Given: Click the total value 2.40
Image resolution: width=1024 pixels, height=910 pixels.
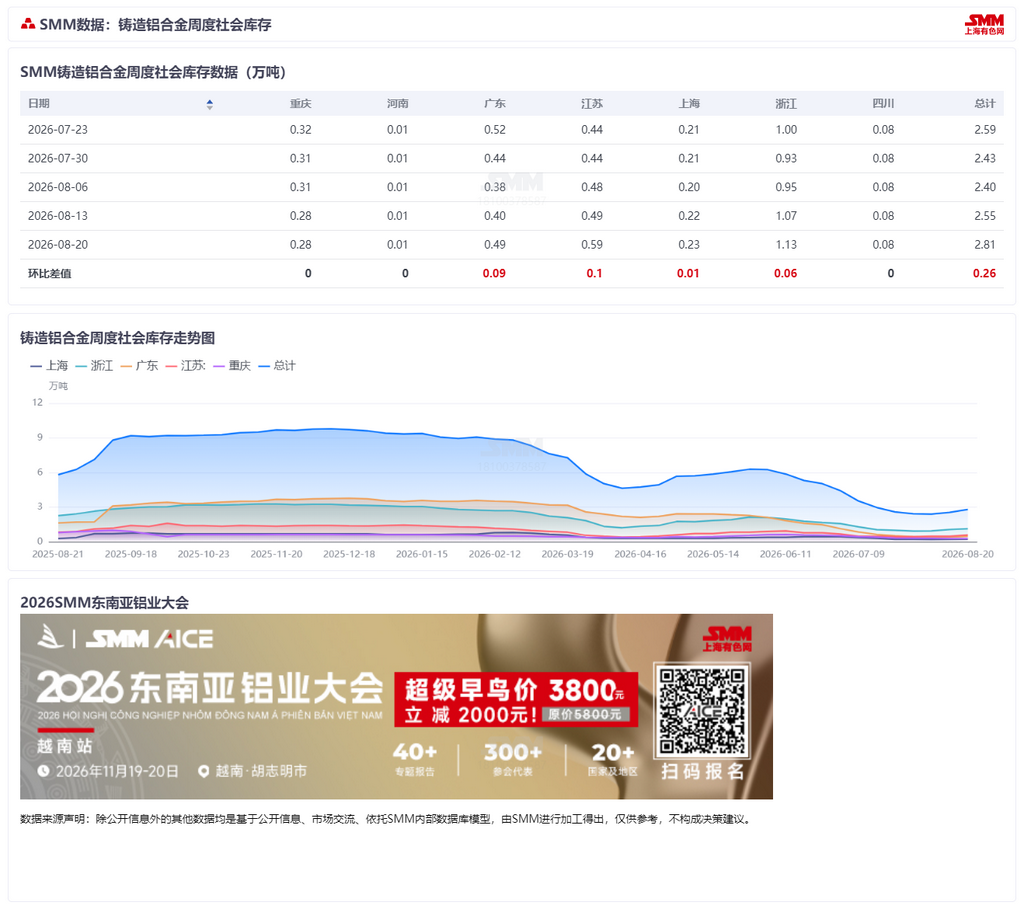Looking at the screenshot, I should click(x=985, y=187).
